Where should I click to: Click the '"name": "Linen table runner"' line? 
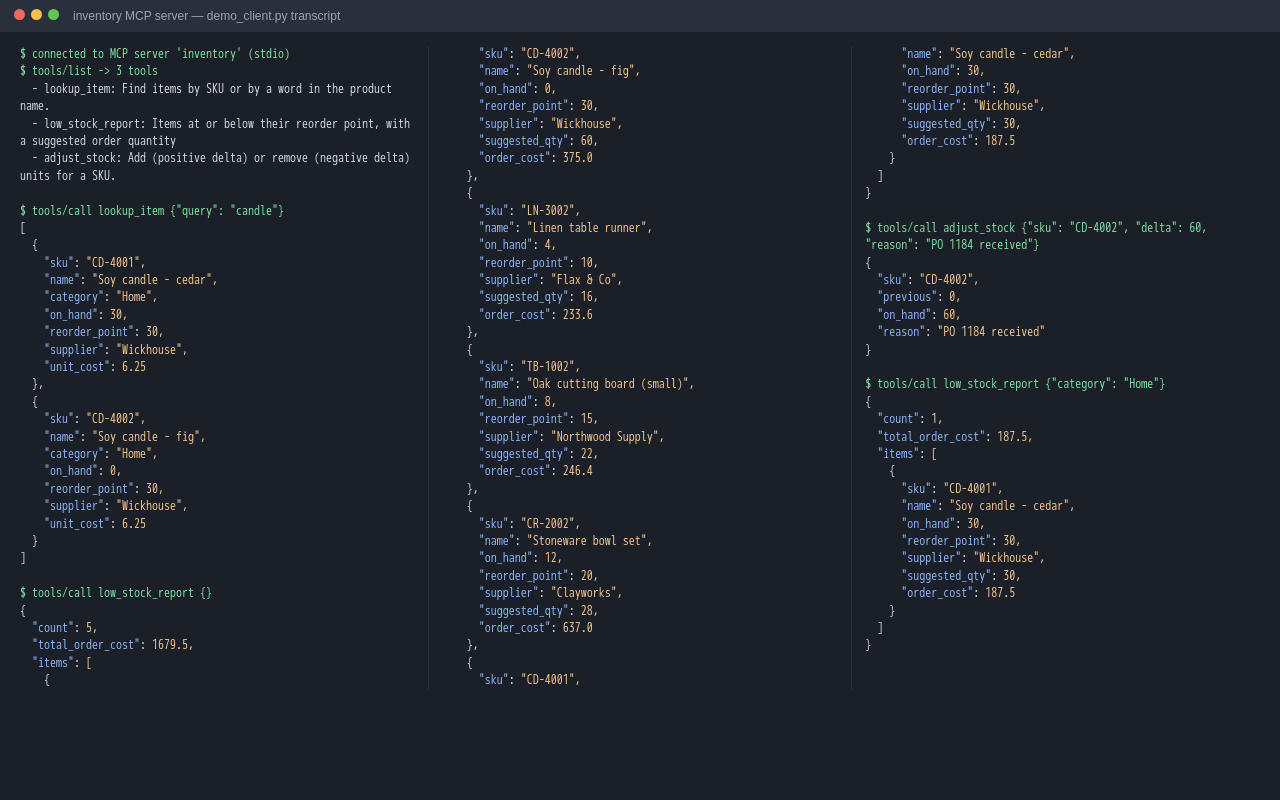(566, 228)
